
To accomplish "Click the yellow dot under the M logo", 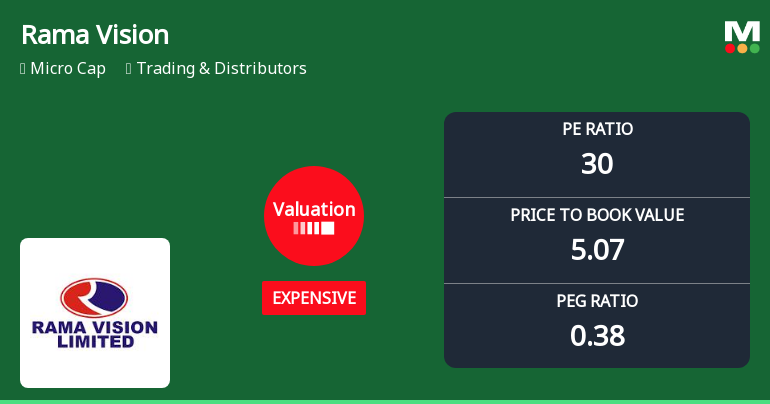I will [x=742, y=48].
